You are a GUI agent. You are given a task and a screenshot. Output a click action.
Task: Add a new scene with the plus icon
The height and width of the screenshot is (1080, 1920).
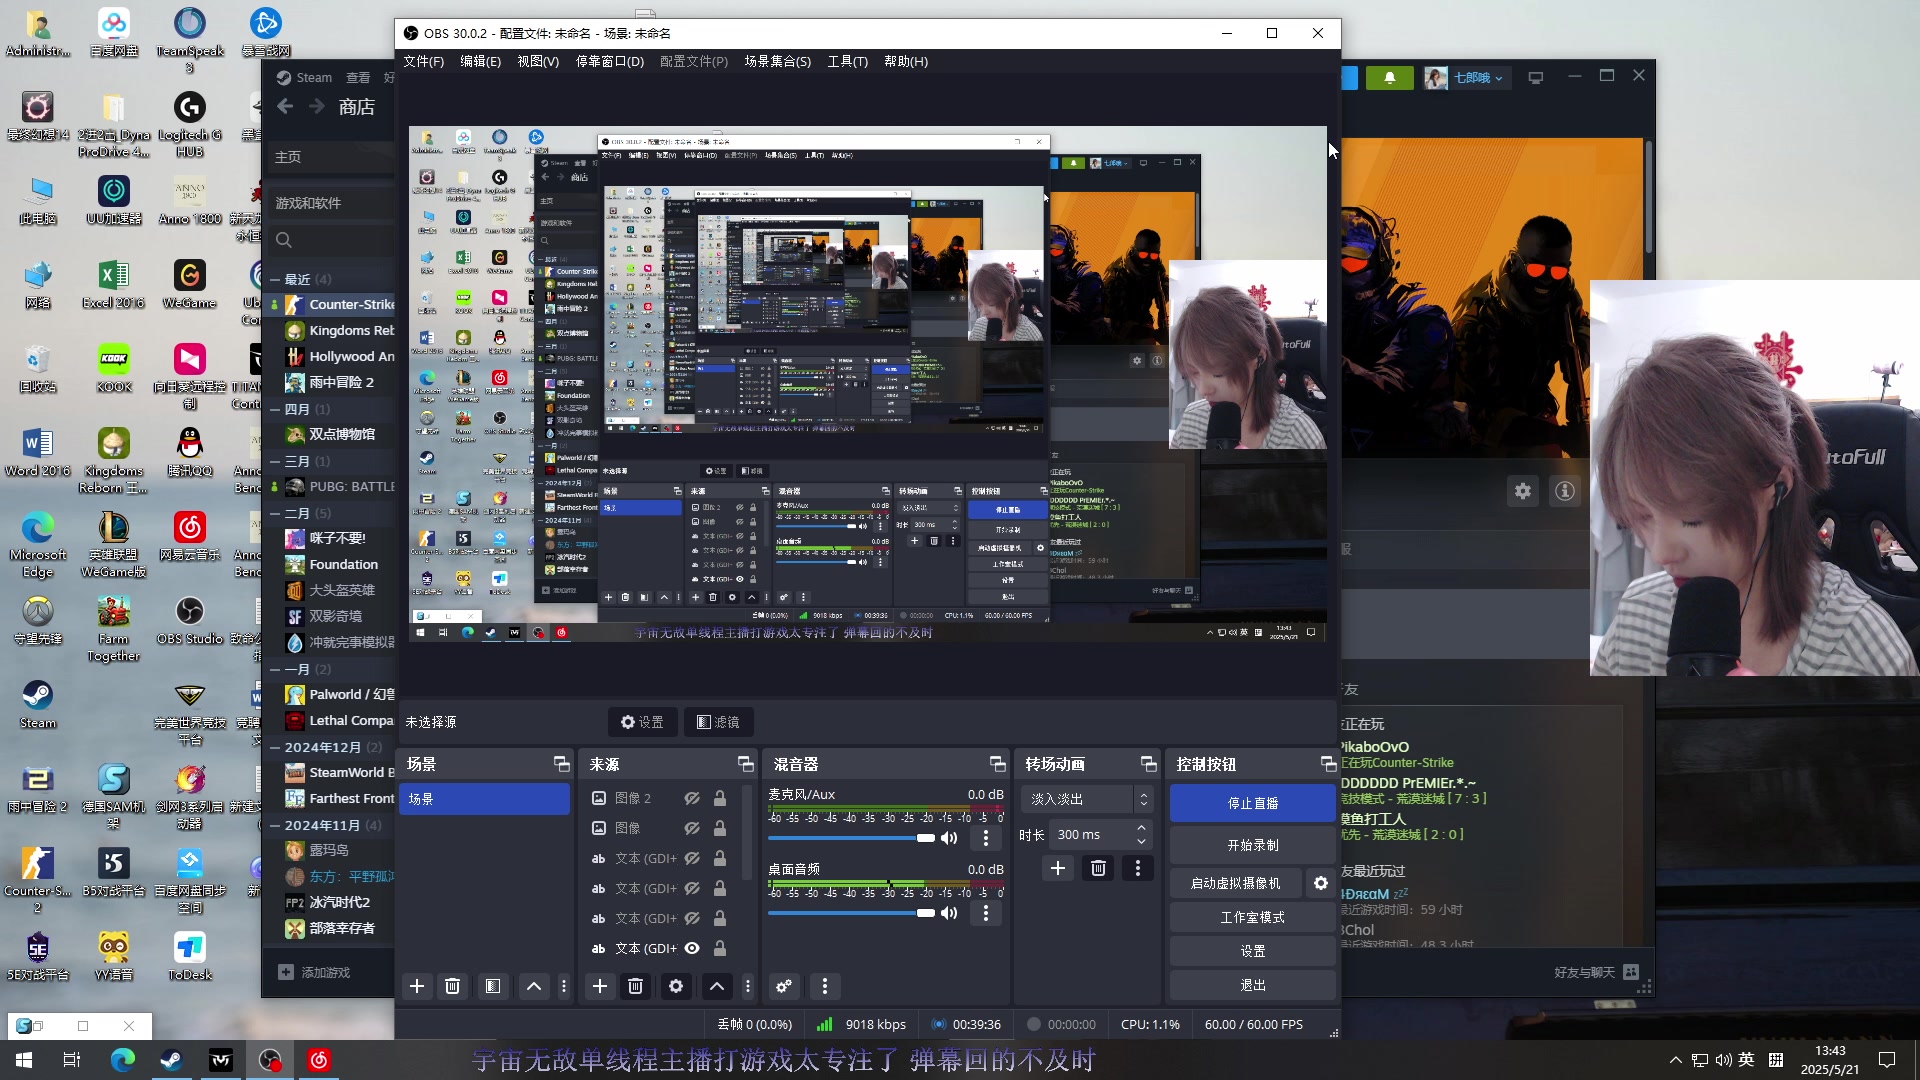pos(417,986)
